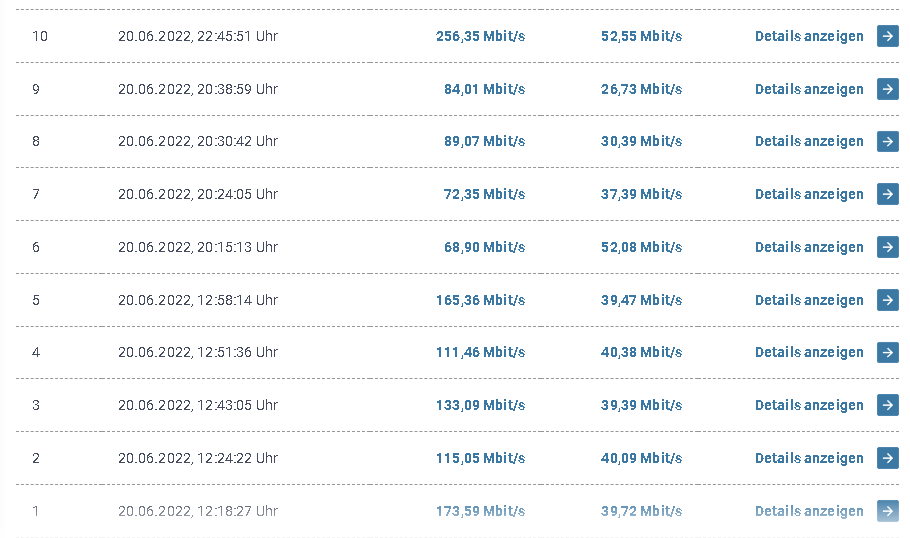
Task: Show details of the 72,35 Mbit/s measurement
Action: (809, 194)
